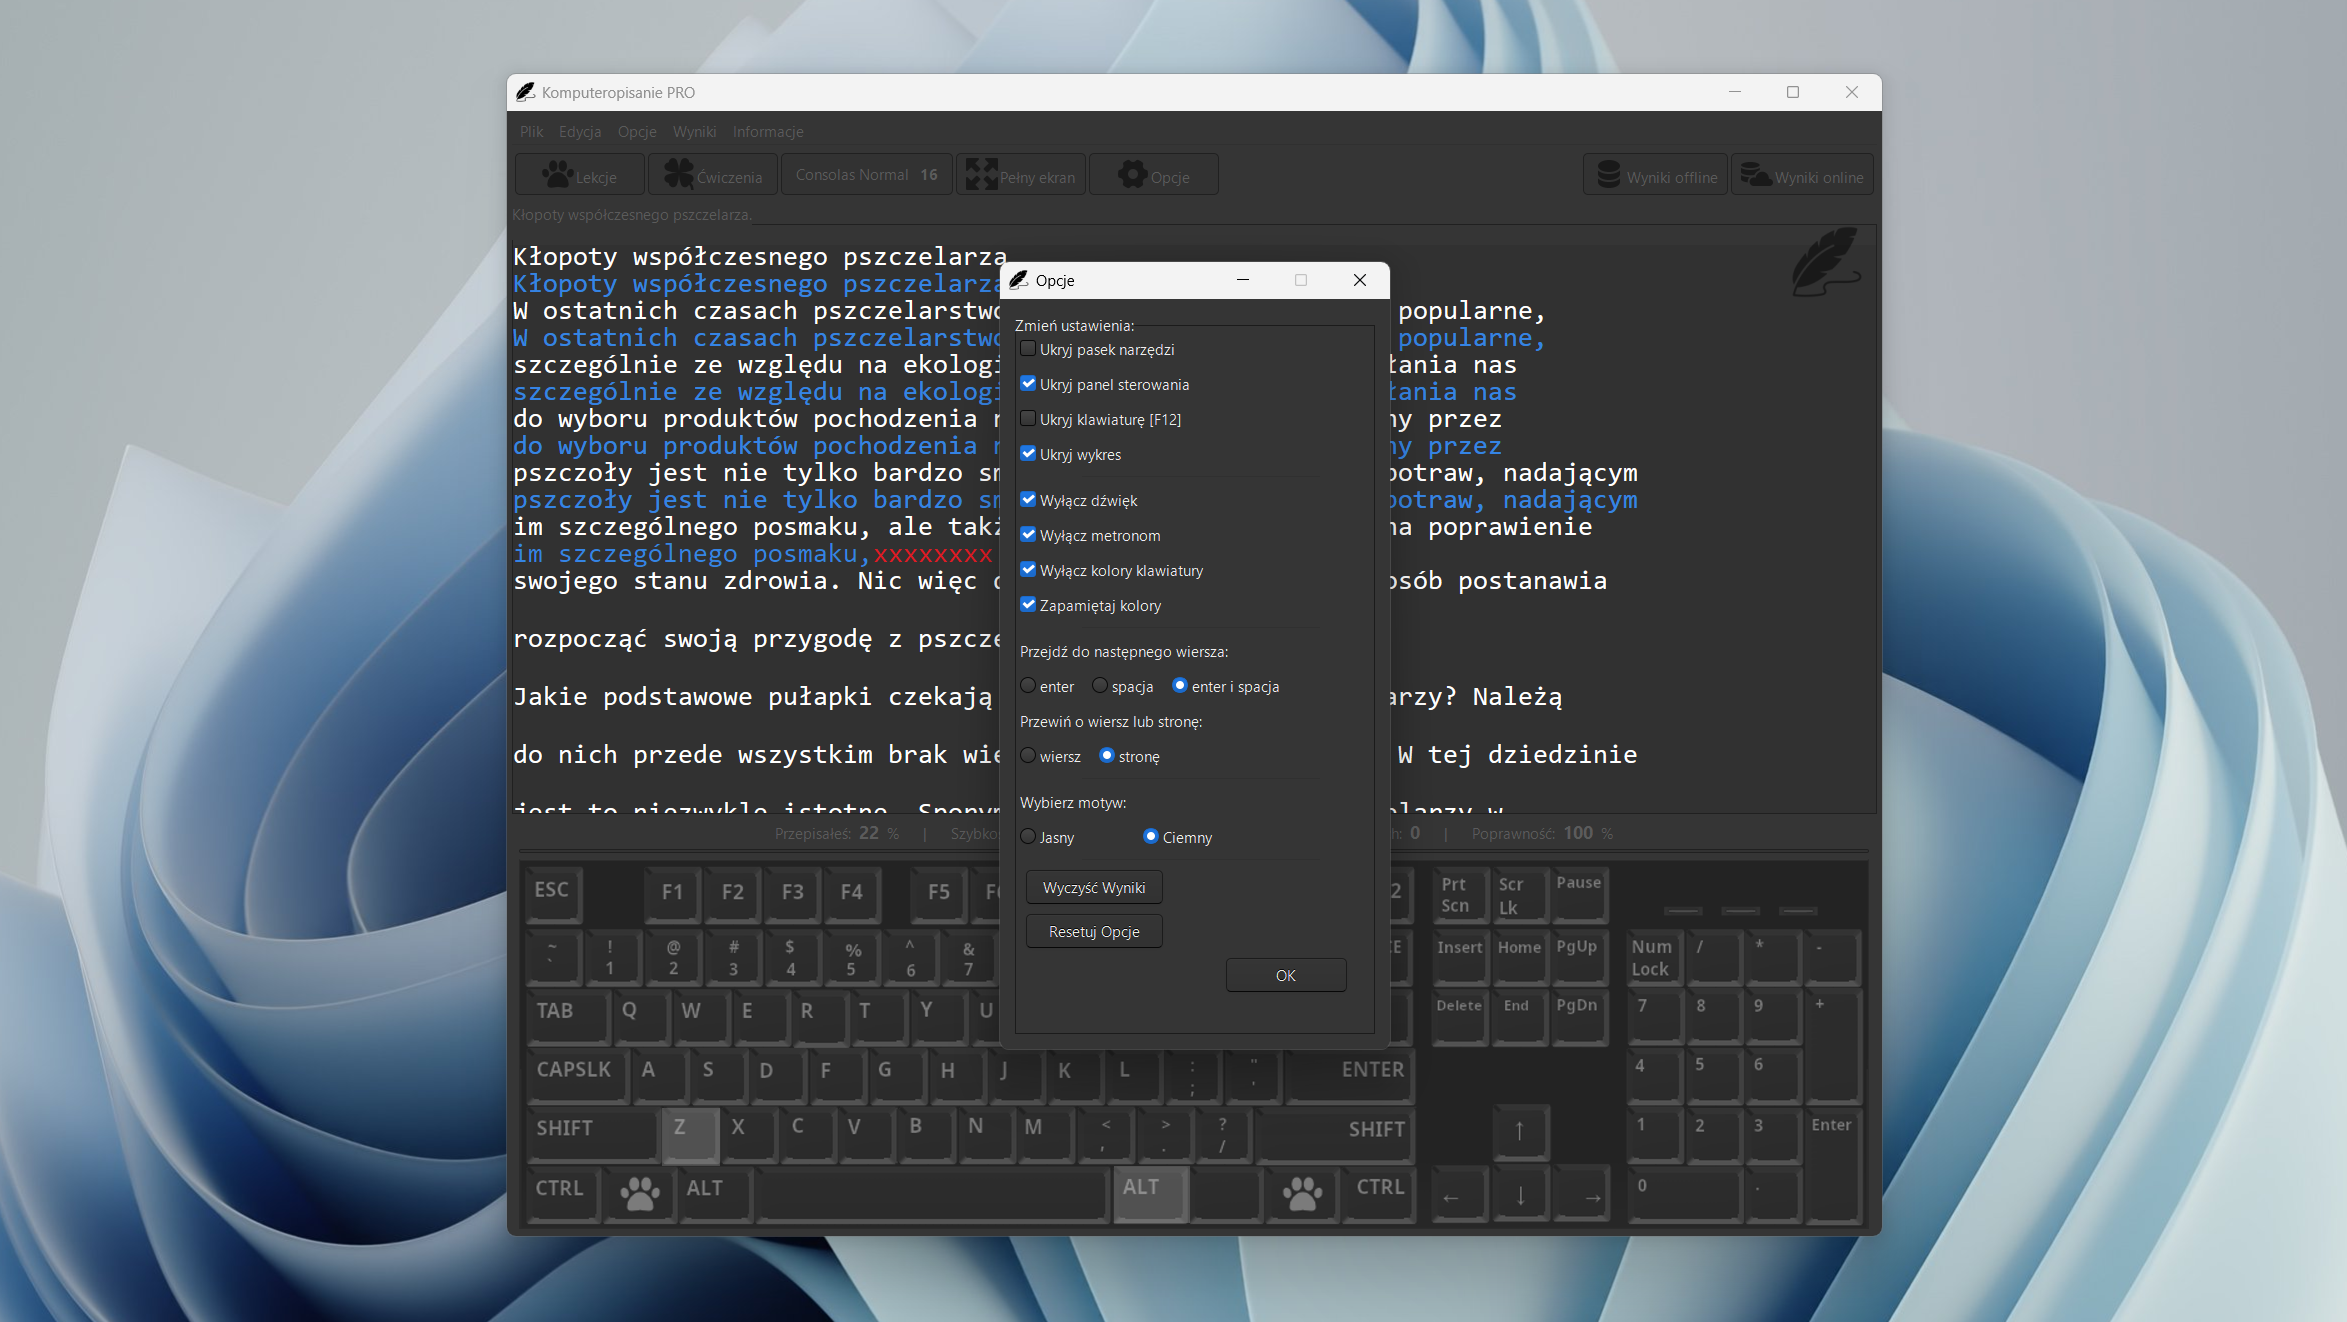2347x1322 pixels.
Task: Select wiersz scroll radio option
Action: coord(1028,756)
